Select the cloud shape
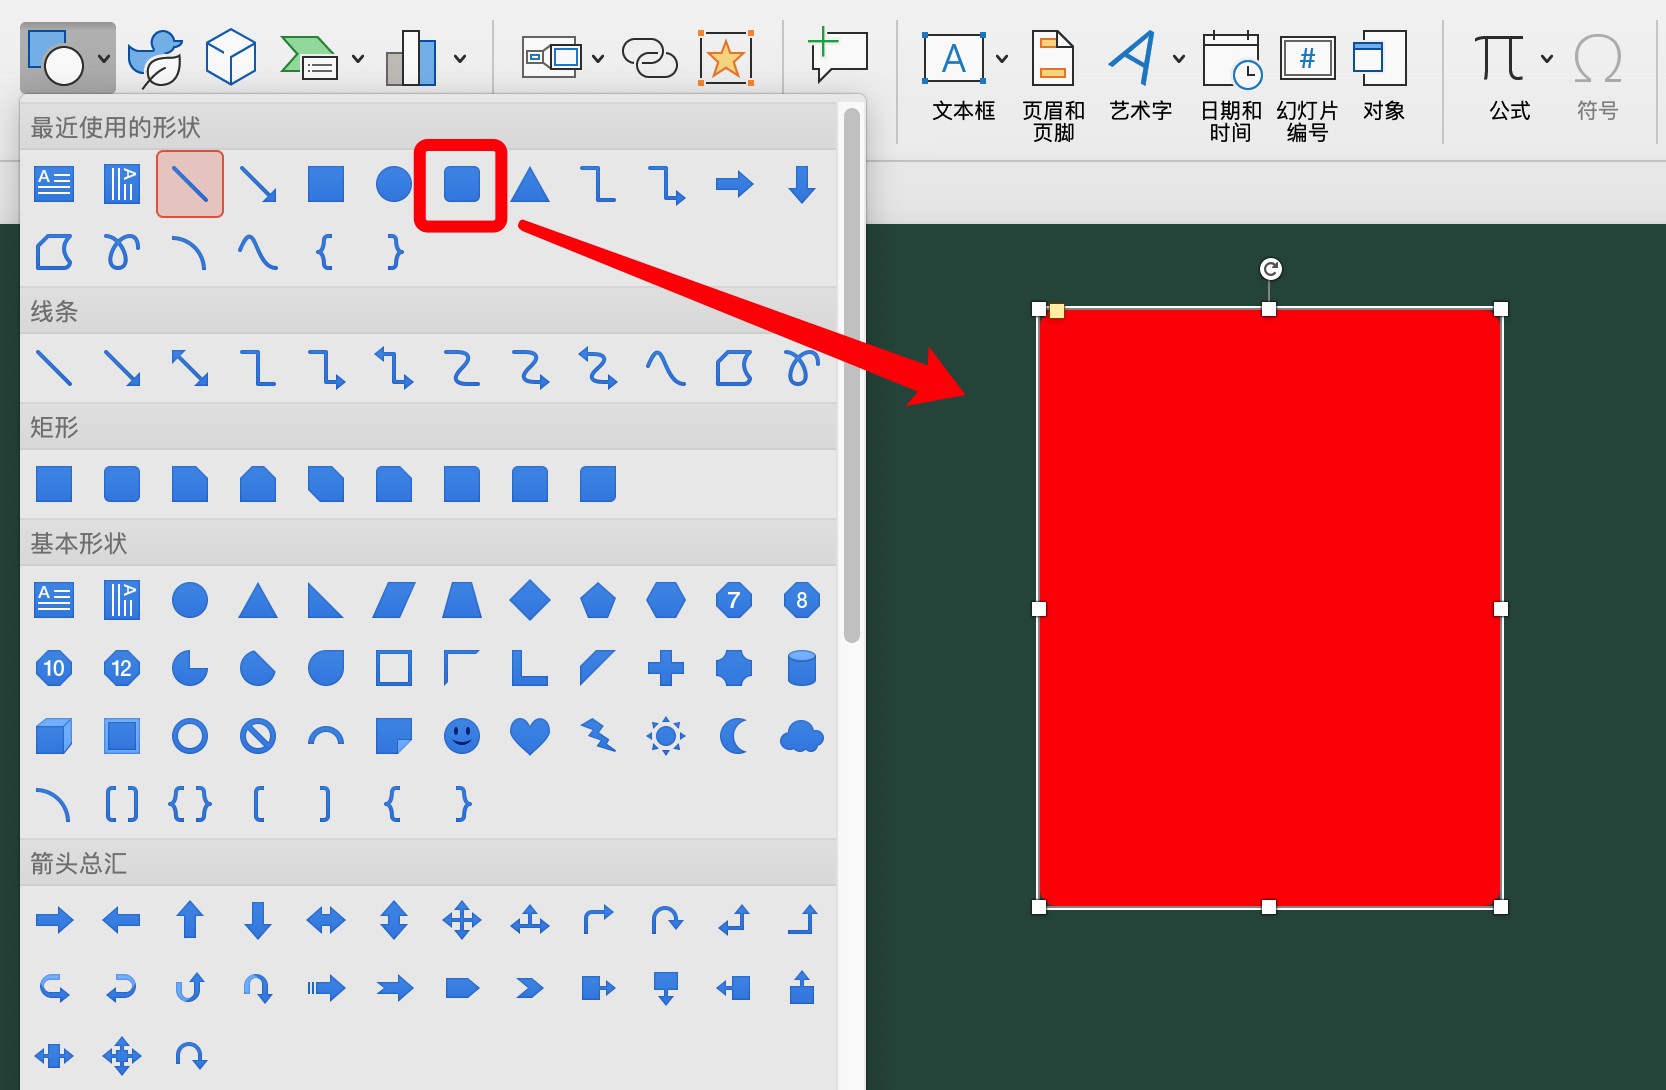The image size is (1666, 1090). (801, 737)
